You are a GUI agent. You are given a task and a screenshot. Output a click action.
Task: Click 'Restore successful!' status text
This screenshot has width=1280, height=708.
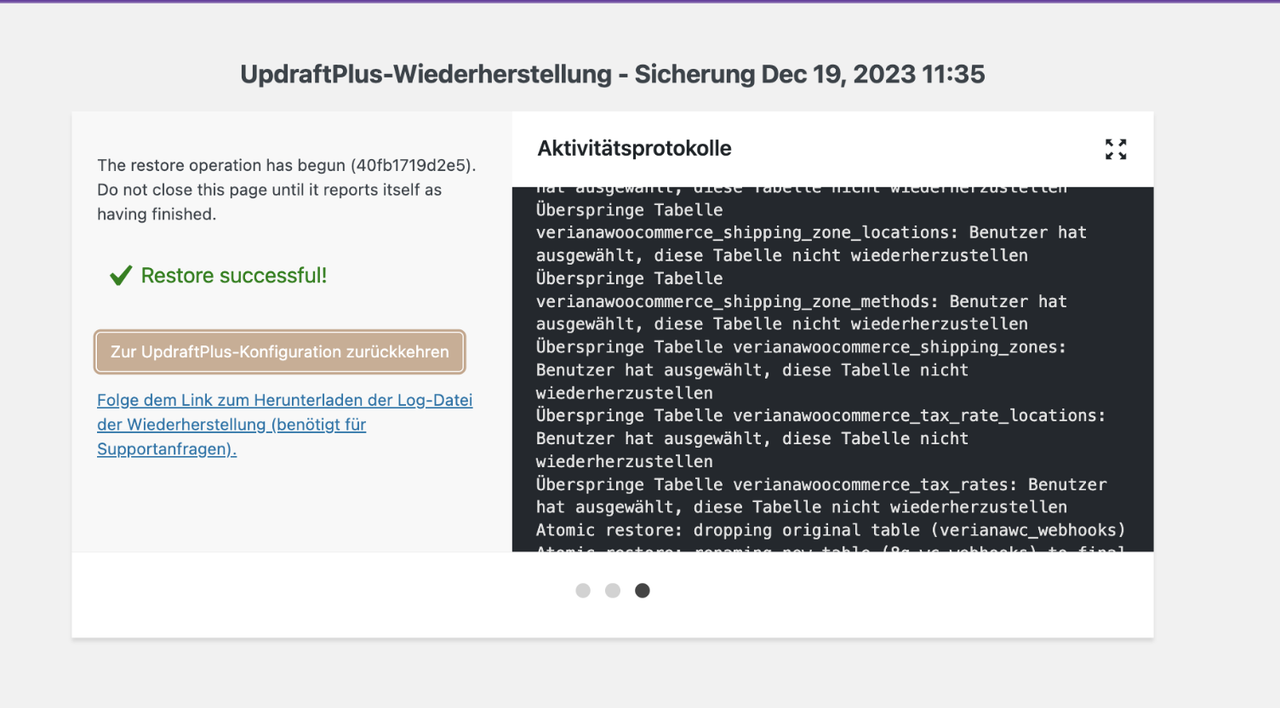pyautogui.click(x=234, y=276)
